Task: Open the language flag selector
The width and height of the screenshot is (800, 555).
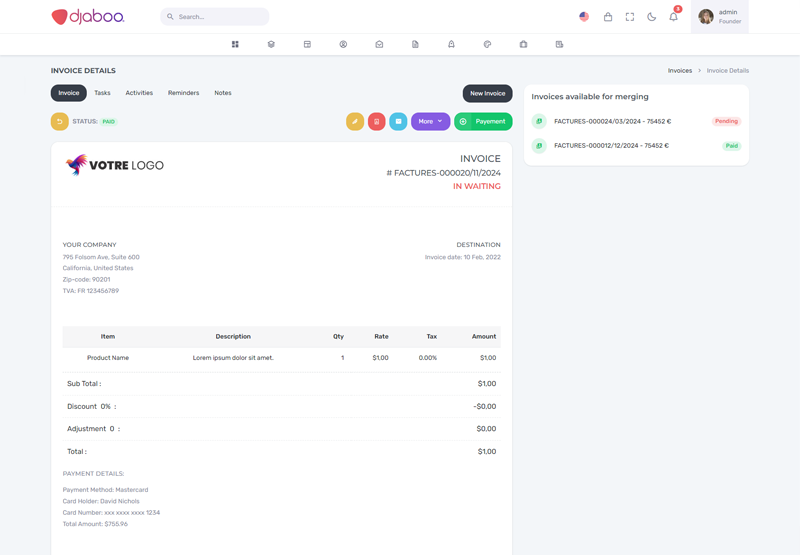Action: pos(584,17)
